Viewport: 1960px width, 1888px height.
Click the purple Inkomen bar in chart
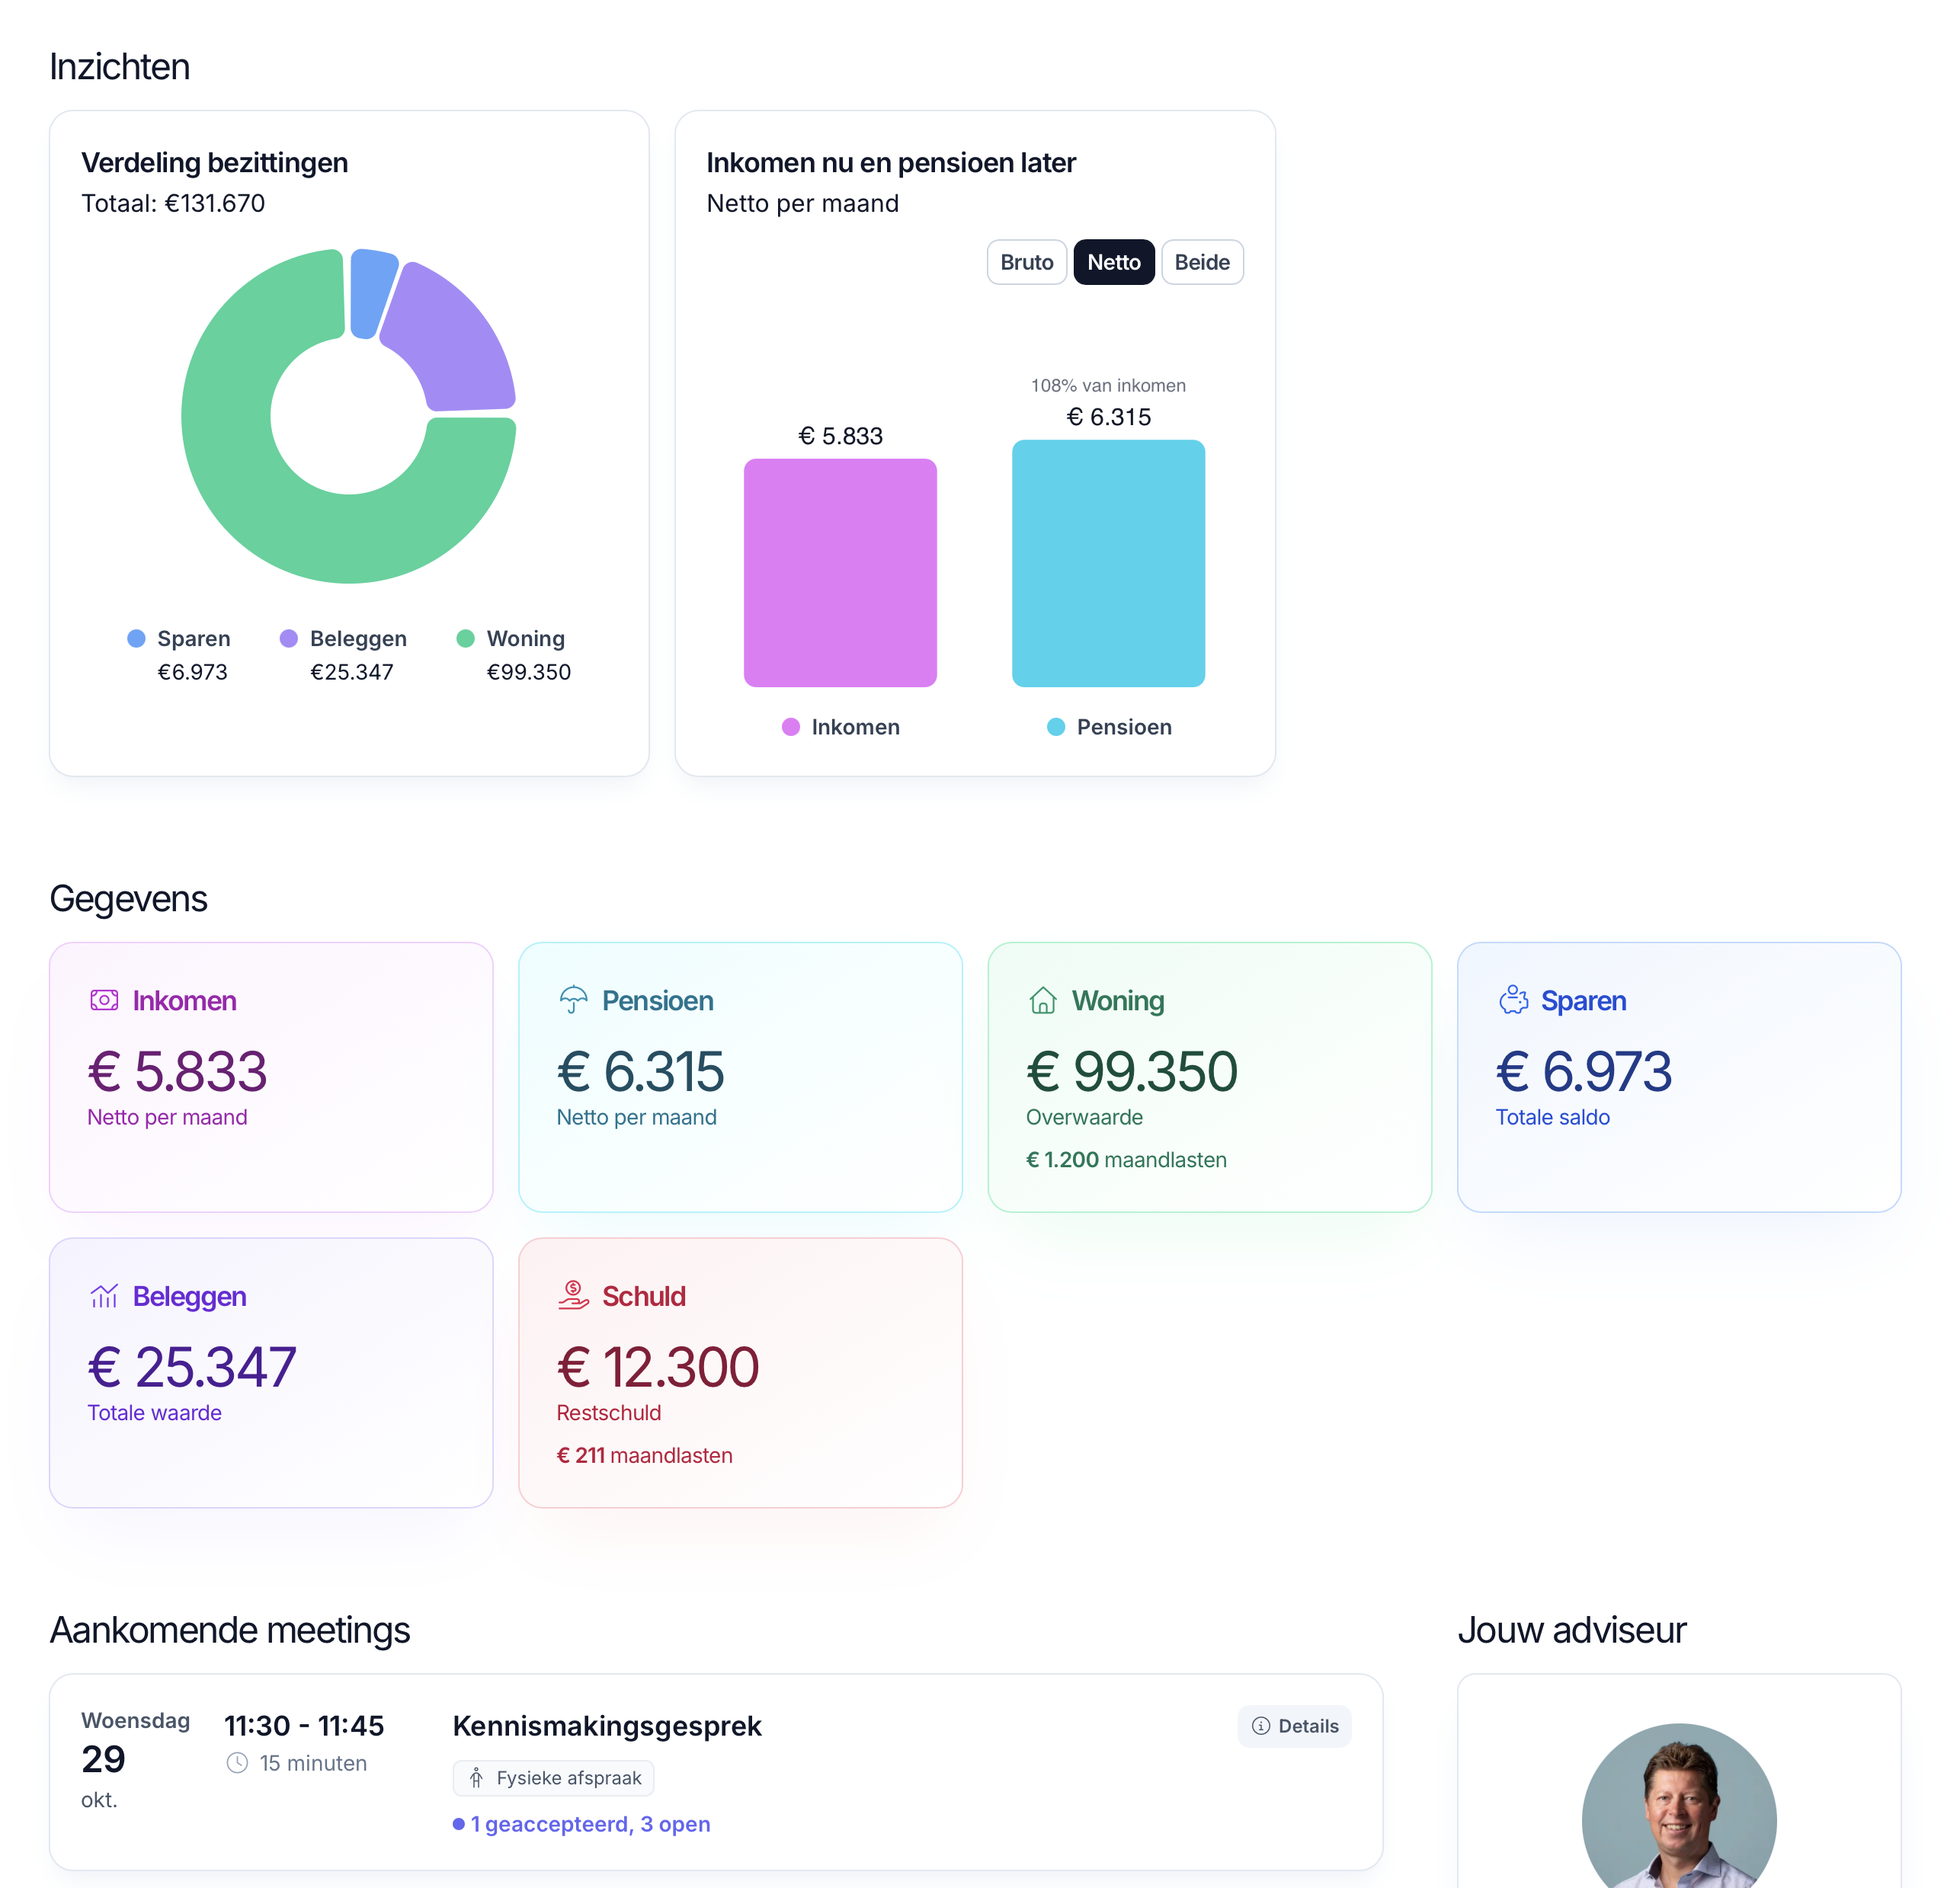840,572
